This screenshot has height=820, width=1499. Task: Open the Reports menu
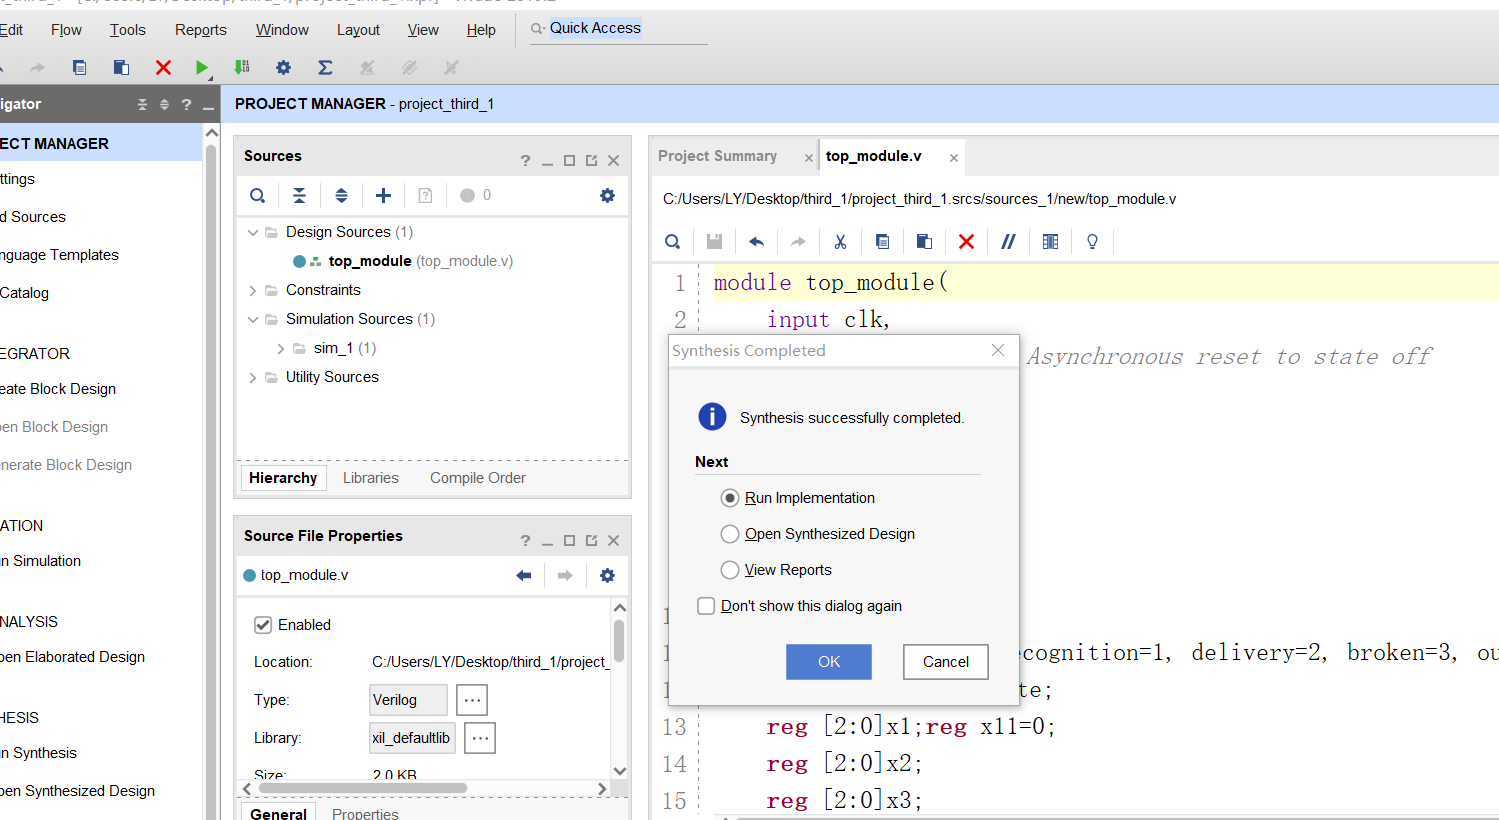pyautogui.click(x=201, y=30)
